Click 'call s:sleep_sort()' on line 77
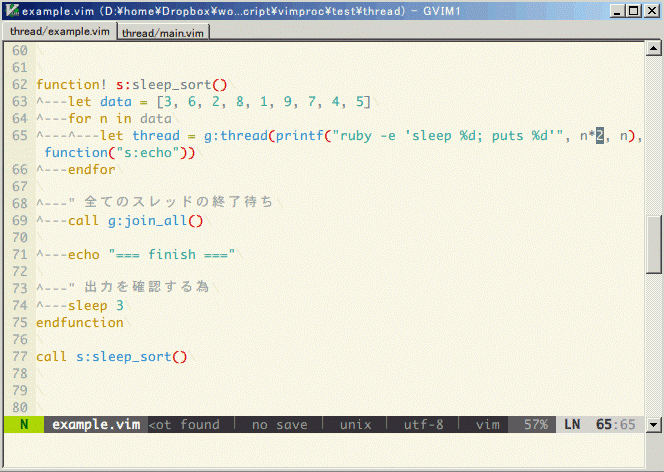The width and height of the screenshot is (664, 472). click(x=111, y=356)
